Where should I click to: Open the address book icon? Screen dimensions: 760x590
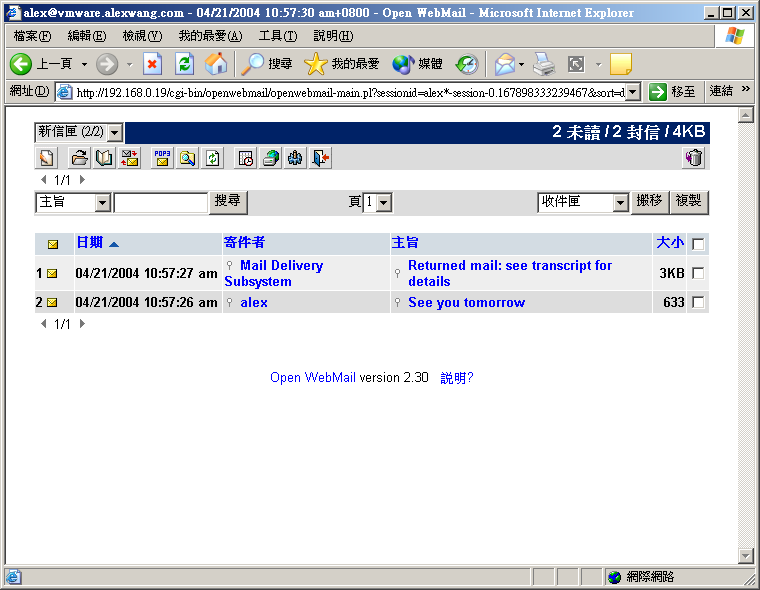[x=104, y=158]
